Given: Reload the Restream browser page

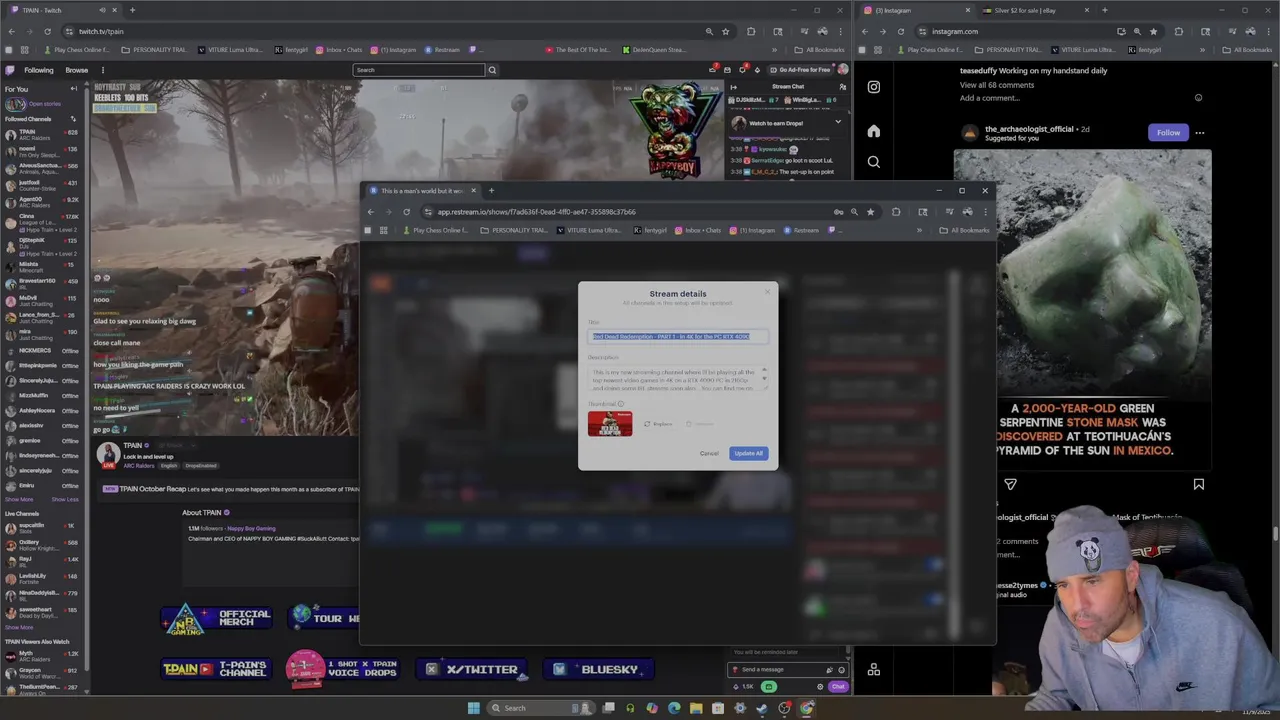Looking at the screenshot, I should (x=406, y=211).
